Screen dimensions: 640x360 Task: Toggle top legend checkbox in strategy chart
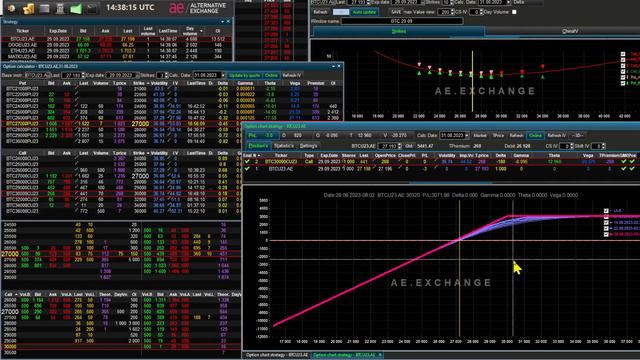[x=606, y=211]
